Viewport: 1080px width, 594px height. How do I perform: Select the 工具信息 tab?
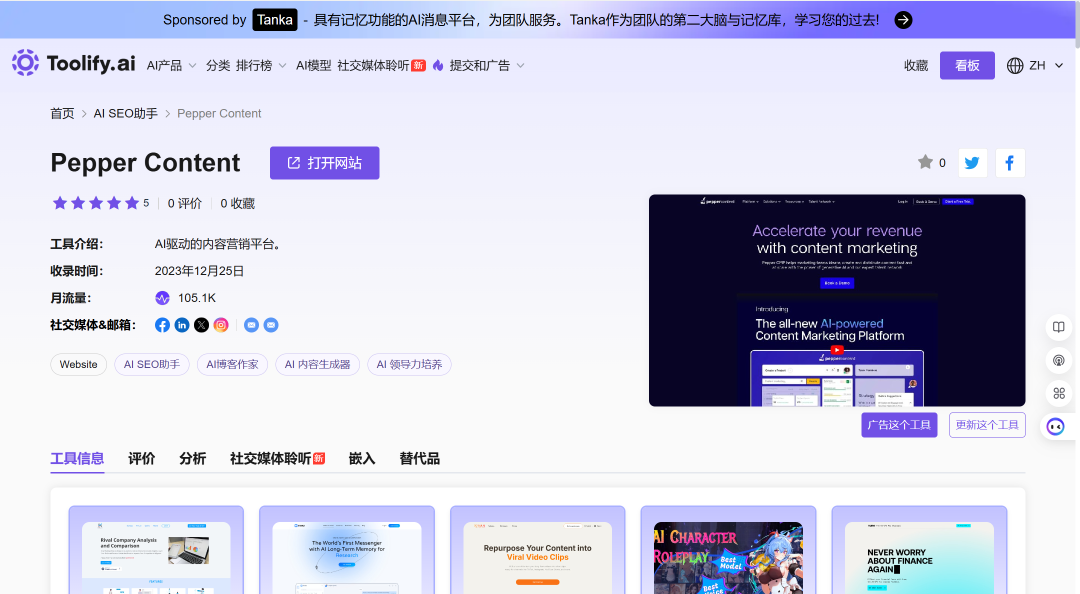pos(77,458)
